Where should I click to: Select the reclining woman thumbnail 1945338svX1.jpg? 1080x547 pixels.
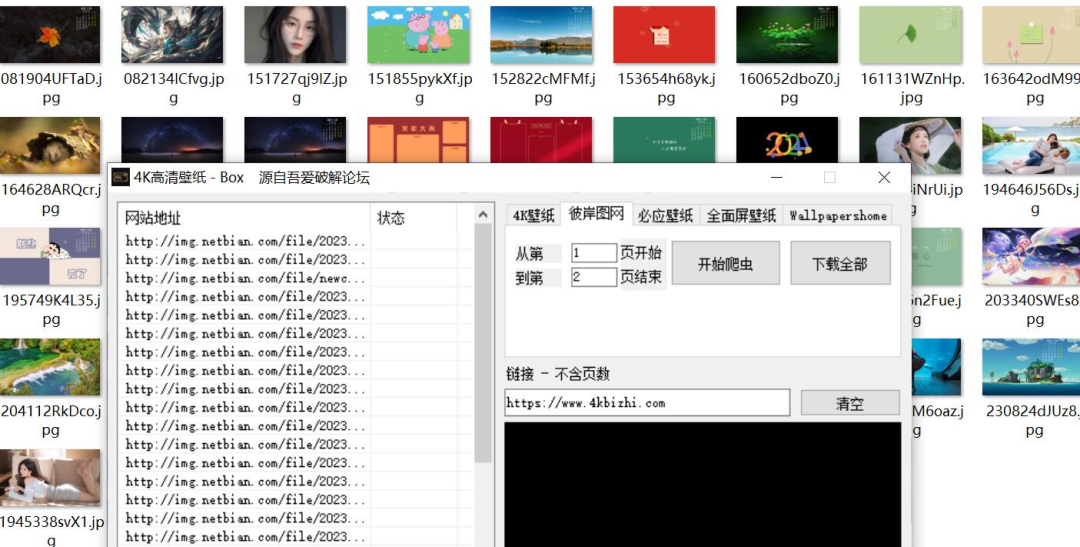pos(50,478)
